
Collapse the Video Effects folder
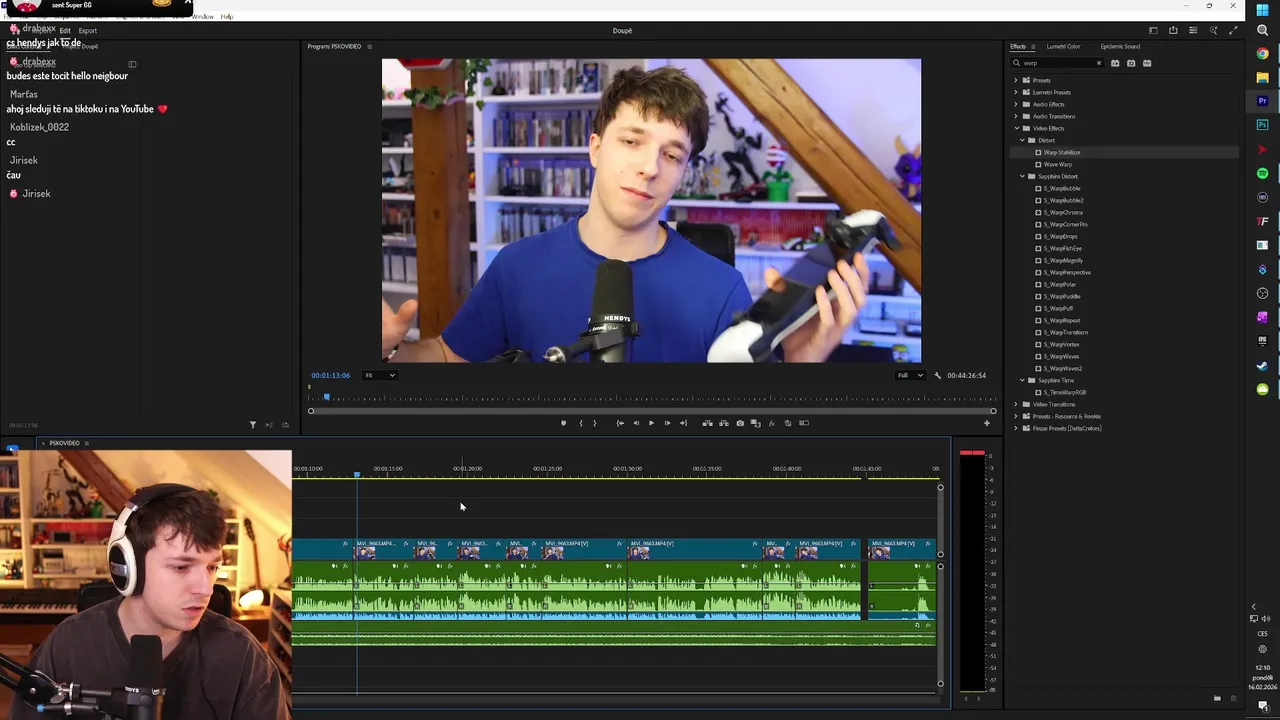(x=1016, y=128)
